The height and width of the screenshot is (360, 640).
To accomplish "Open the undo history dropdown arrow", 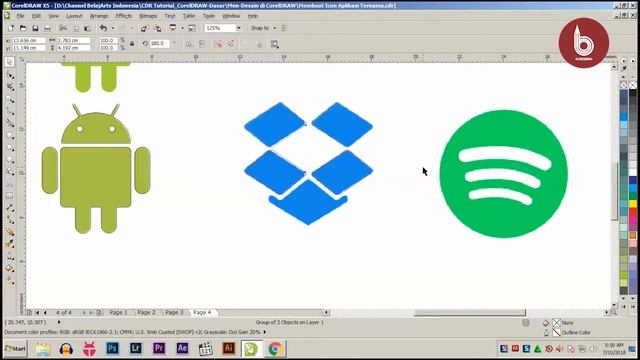I will coord(113,28).
